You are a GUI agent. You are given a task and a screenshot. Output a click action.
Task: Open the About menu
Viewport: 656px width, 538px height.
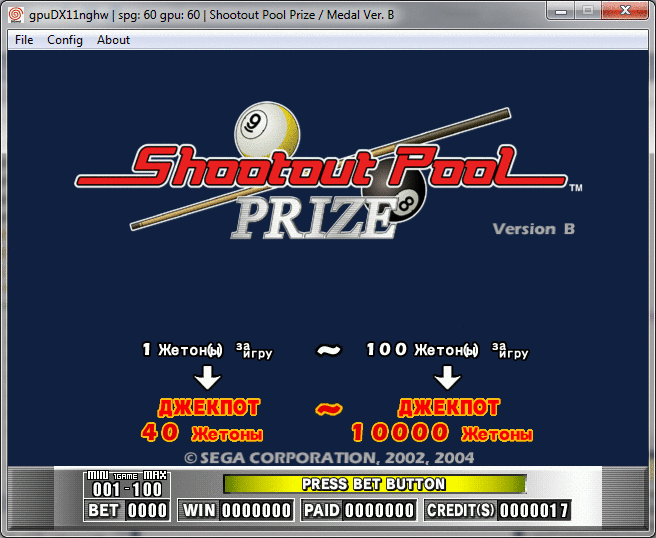[x=113, y=40]
